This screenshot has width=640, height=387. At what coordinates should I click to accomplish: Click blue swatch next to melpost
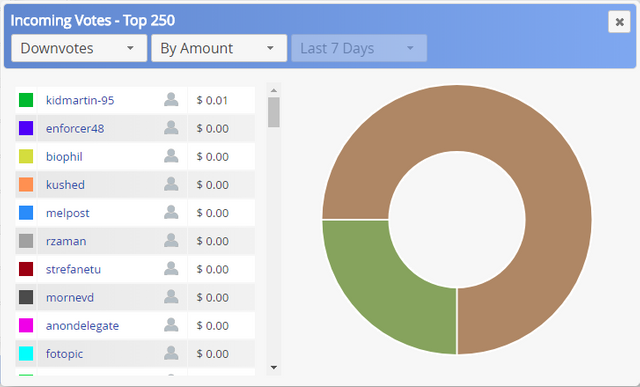pos(26,213)
